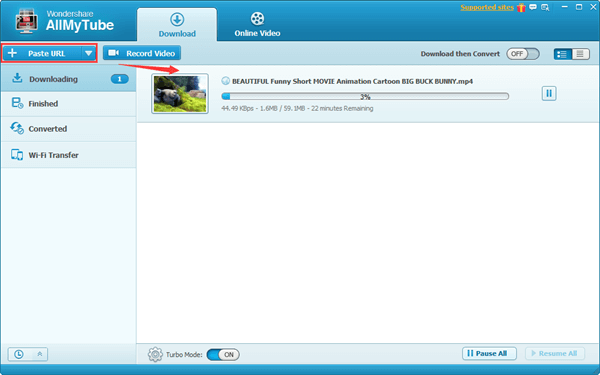The height and width of the screenshot is (375, 600).
Task: Collapse sidebar with the double chevron
Action: (40, 354)
